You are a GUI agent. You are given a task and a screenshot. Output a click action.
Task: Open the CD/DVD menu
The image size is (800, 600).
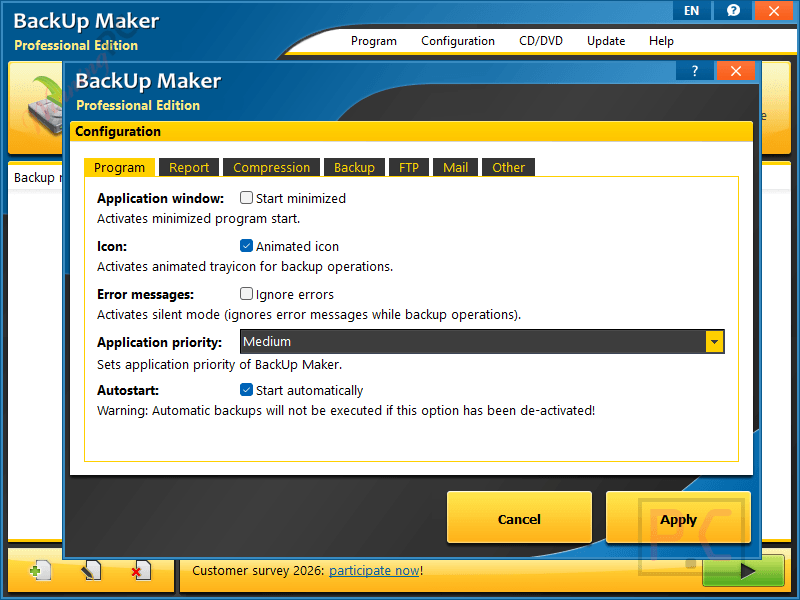(x=541, y=41)
